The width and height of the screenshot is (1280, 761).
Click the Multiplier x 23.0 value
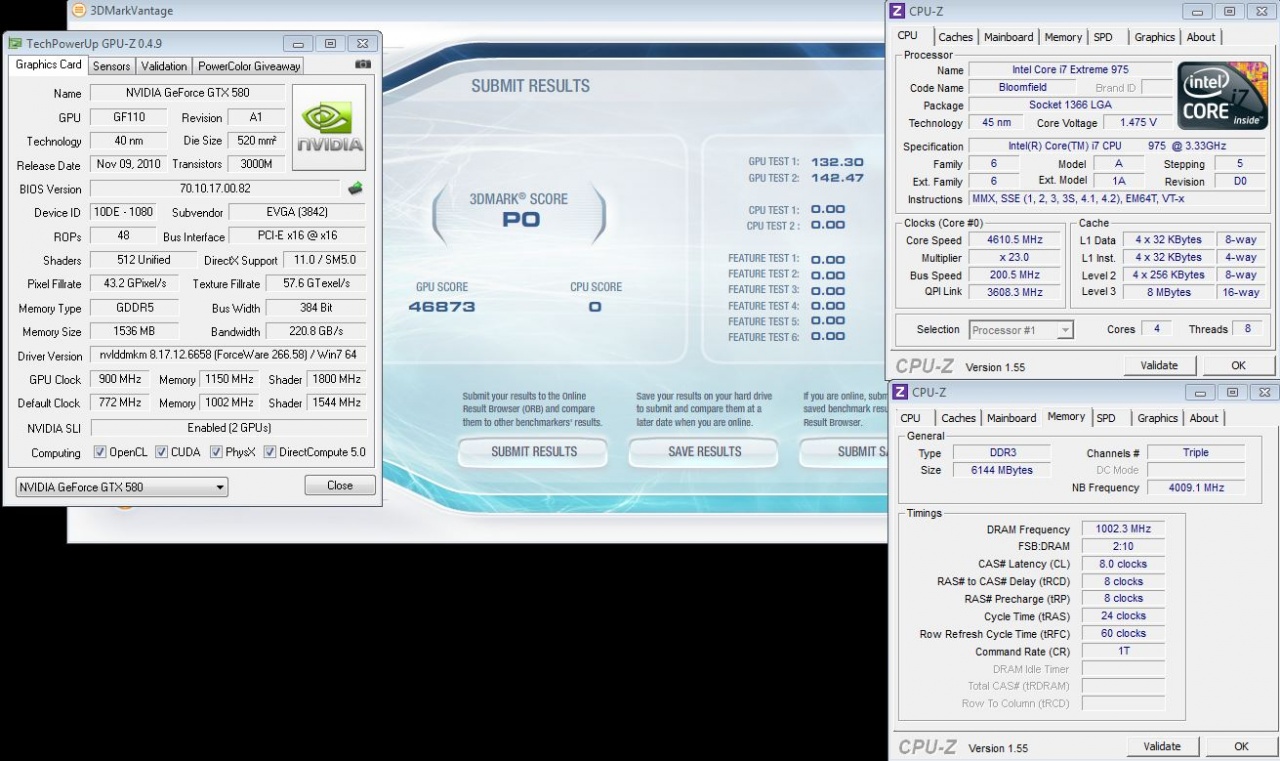point(1016,258)
